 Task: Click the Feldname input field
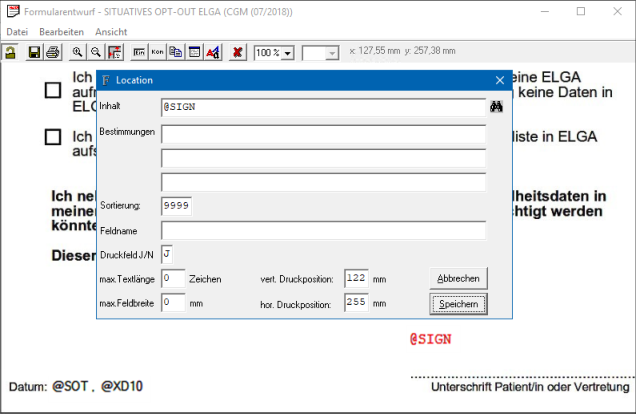tap(323, 230)
